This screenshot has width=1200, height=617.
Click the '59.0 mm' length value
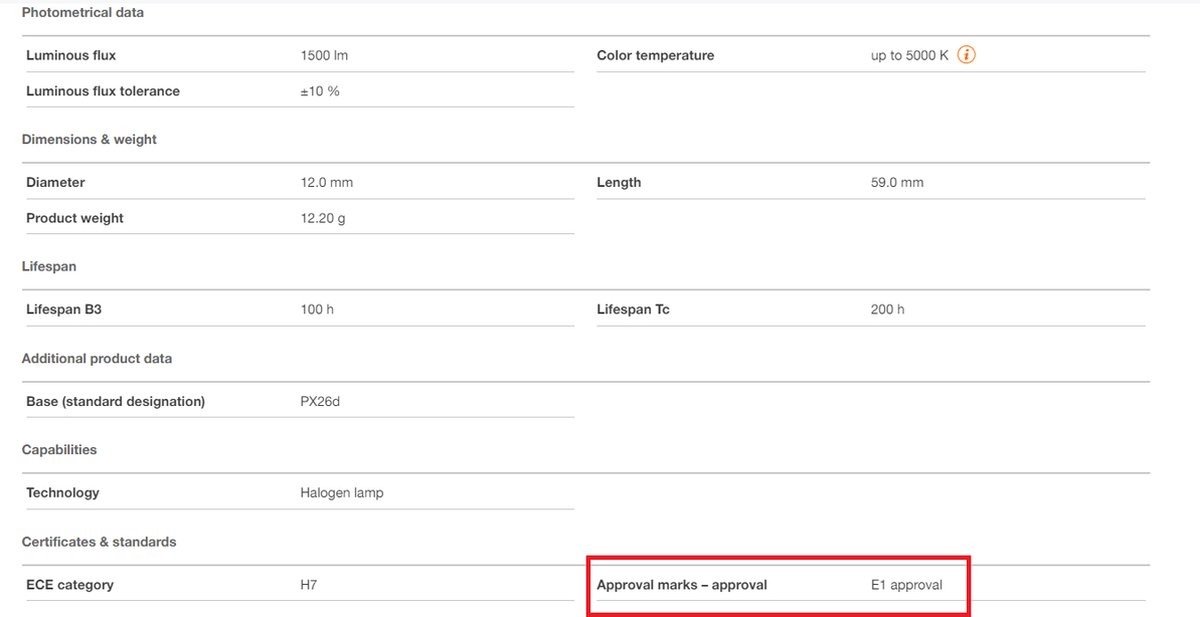click(897, 183)
